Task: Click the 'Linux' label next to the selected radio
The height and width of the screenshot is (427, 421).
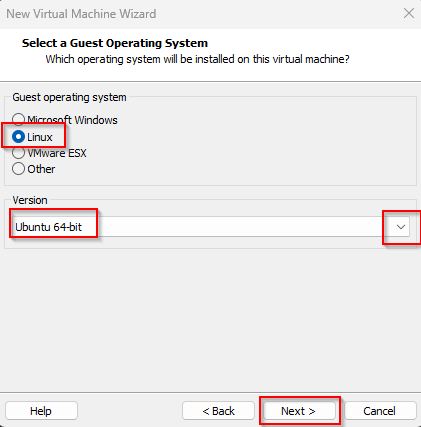Action: [x=40, y=137]
